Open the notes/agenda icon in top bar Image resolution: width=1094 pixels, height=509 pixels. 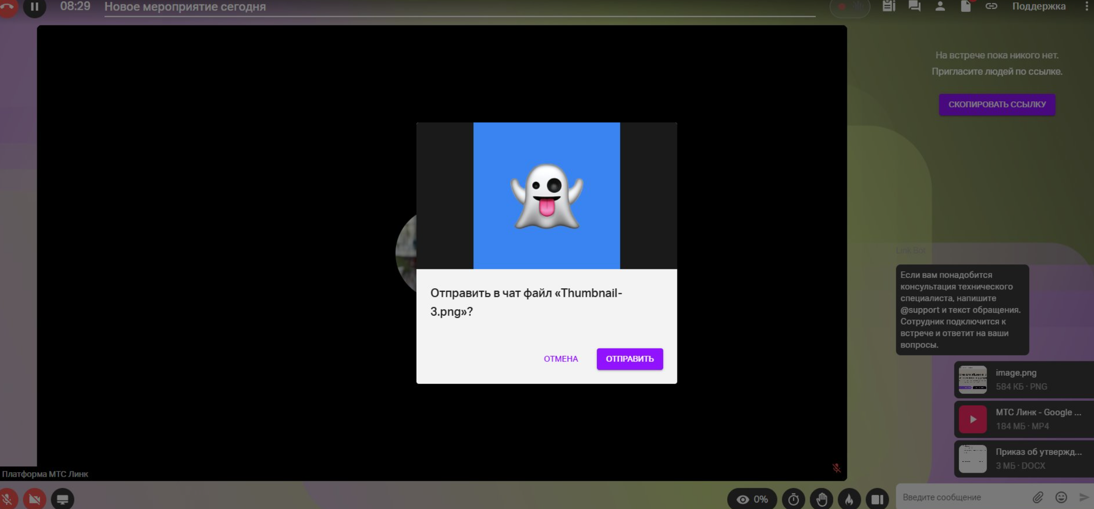(888, 6)
